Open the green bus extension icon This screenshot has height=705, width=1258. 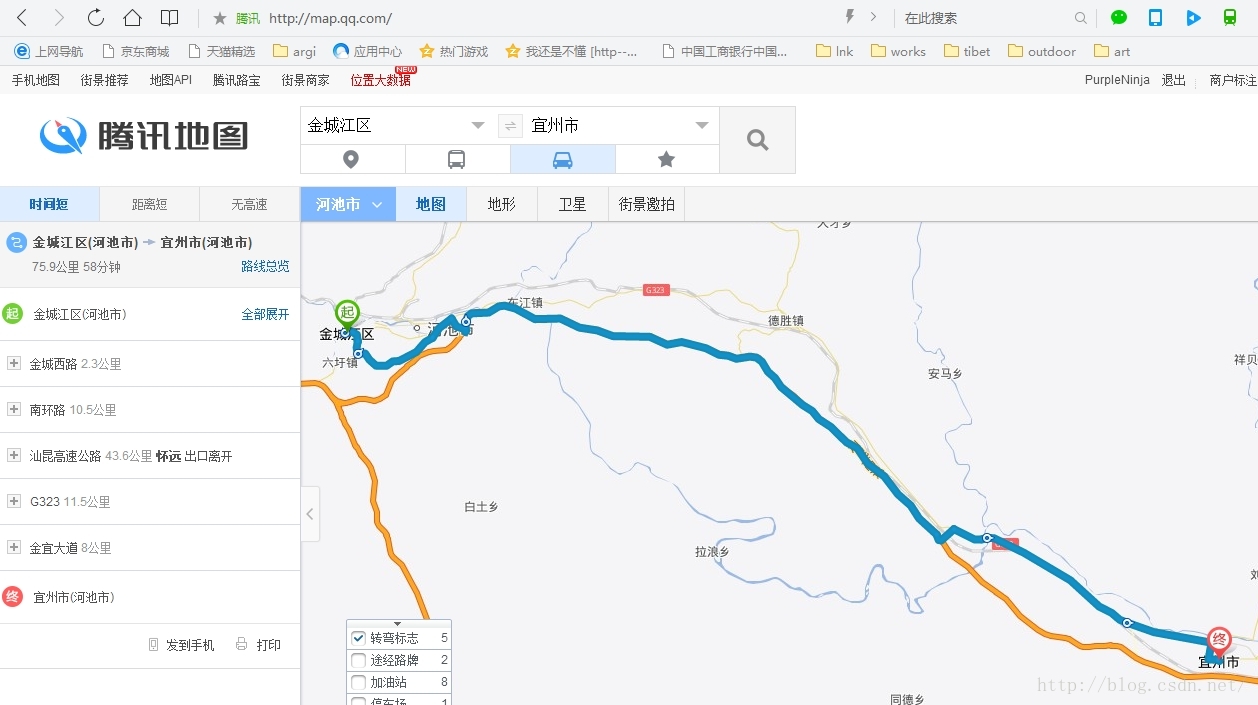tap(1230, 18)
